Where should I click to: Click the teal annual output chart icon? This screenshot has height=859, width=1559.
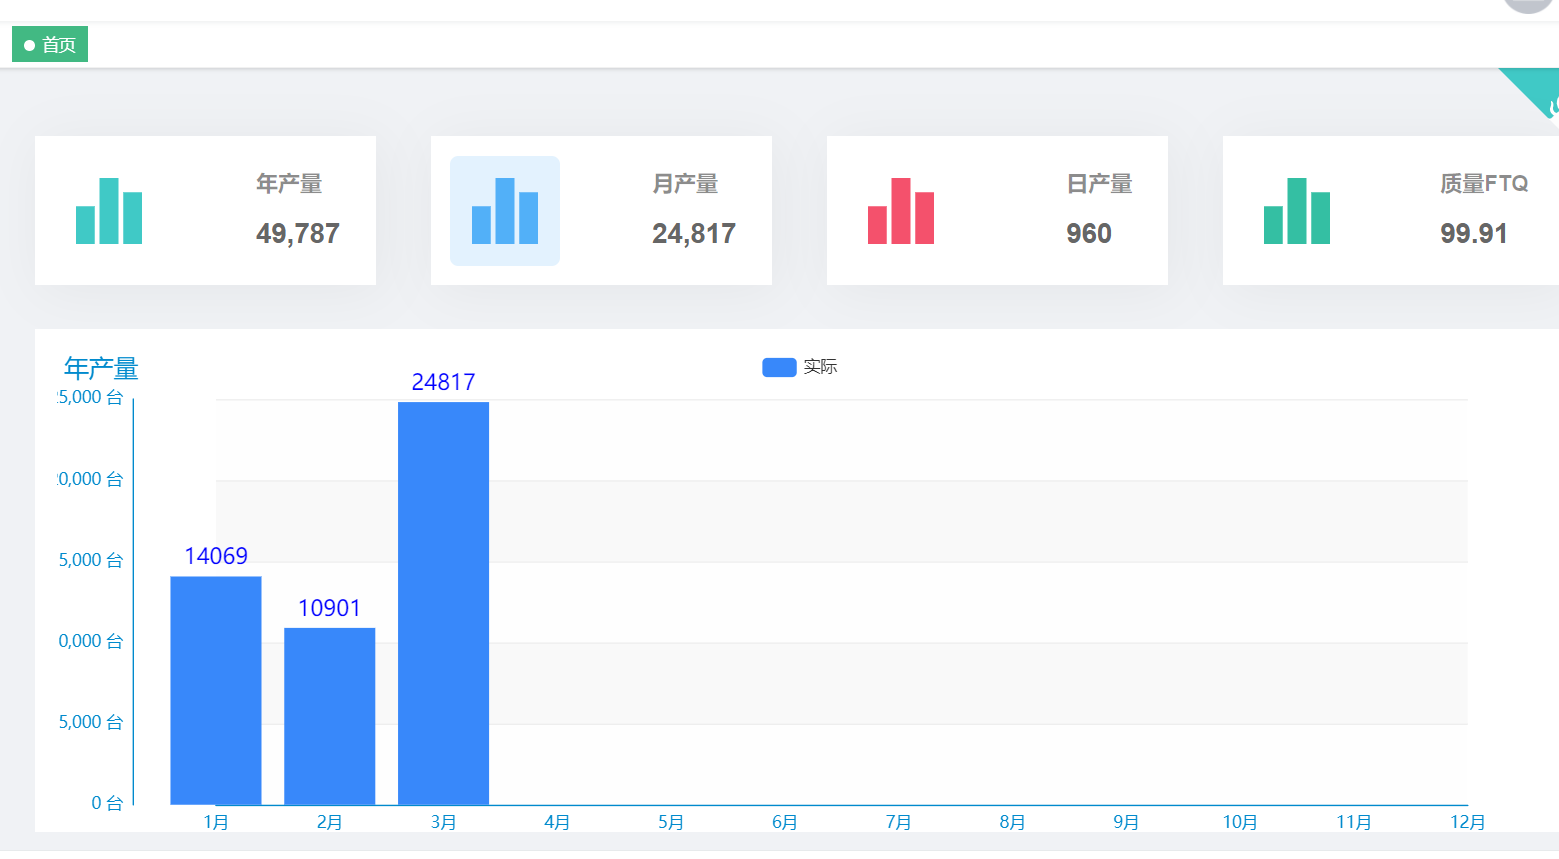click(109, 211)
